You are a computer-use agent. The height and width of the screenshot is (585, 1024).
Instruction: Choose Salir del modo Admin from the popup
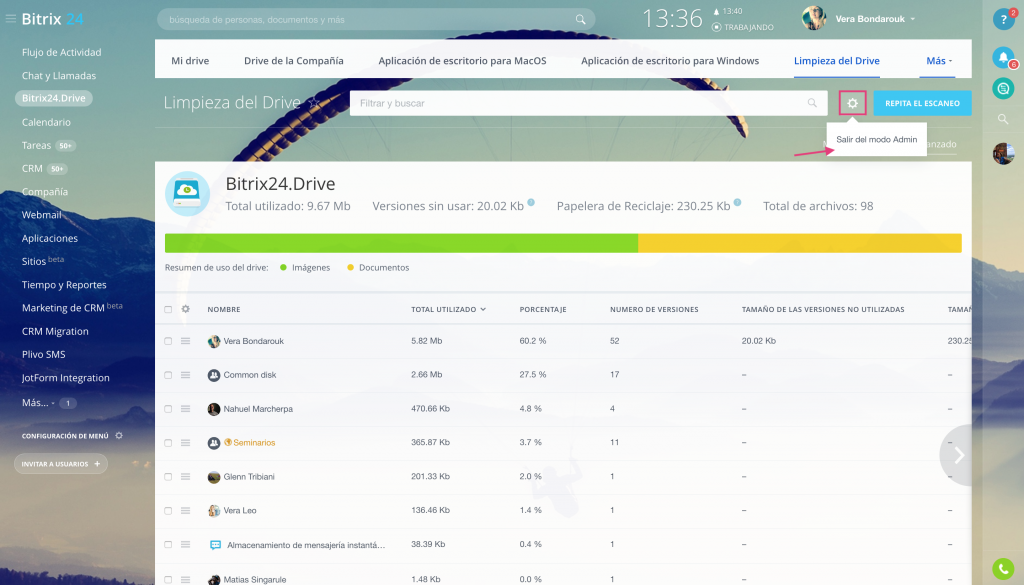876,140
